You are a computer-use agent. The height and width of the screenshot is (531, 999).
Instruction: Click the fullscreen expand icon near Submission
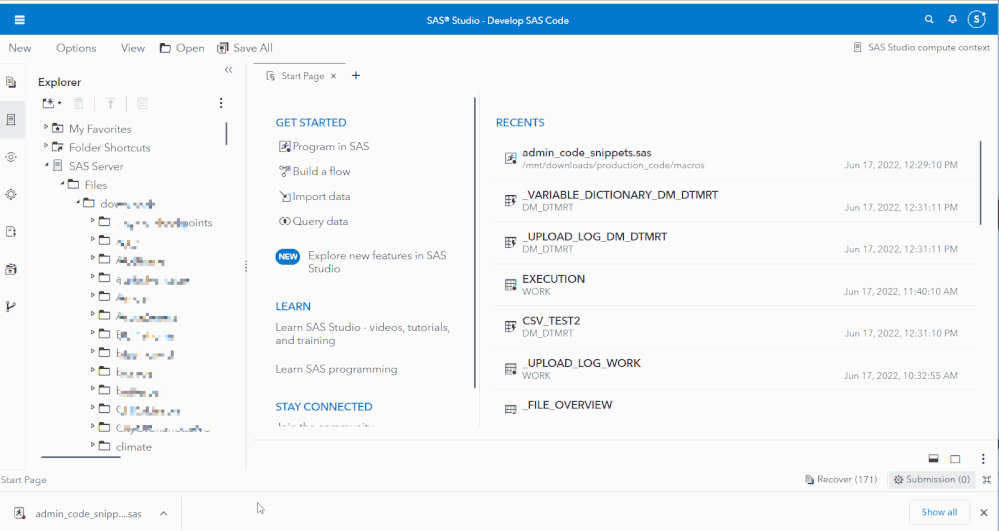[987, 479]
